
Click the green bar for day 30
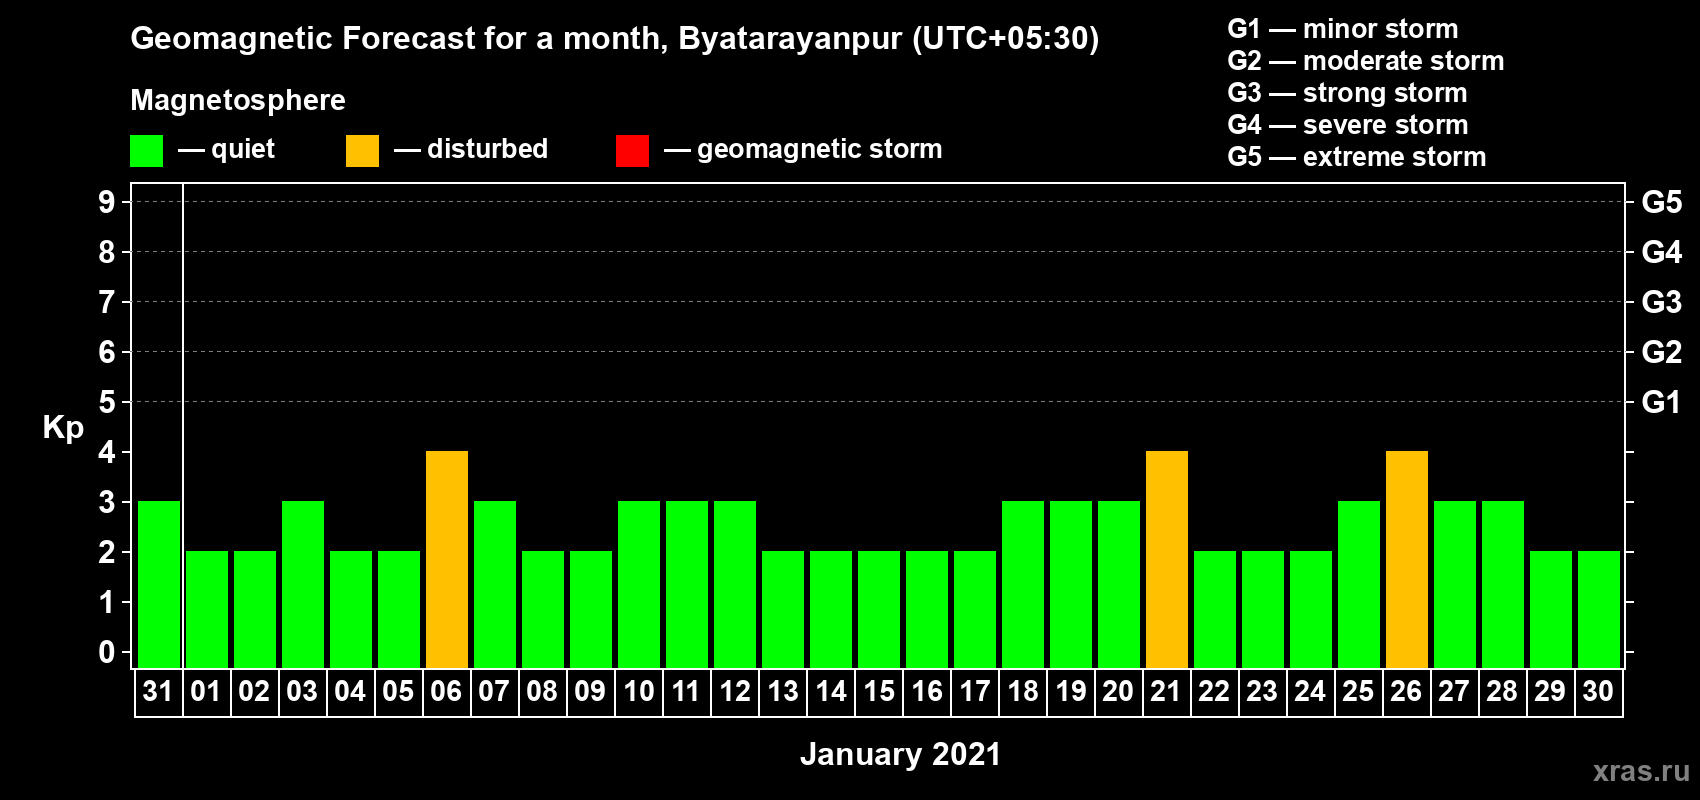[x=1599, y=609]
